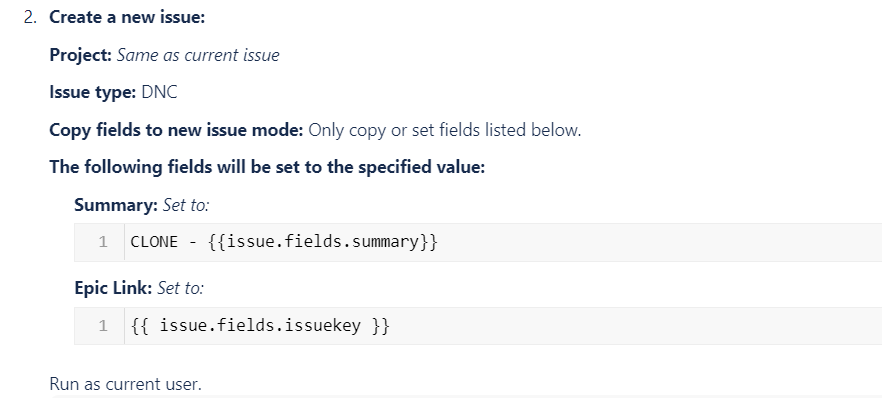Click the 'Summary:' field label
882x398 pixels.
pos(116,205)
